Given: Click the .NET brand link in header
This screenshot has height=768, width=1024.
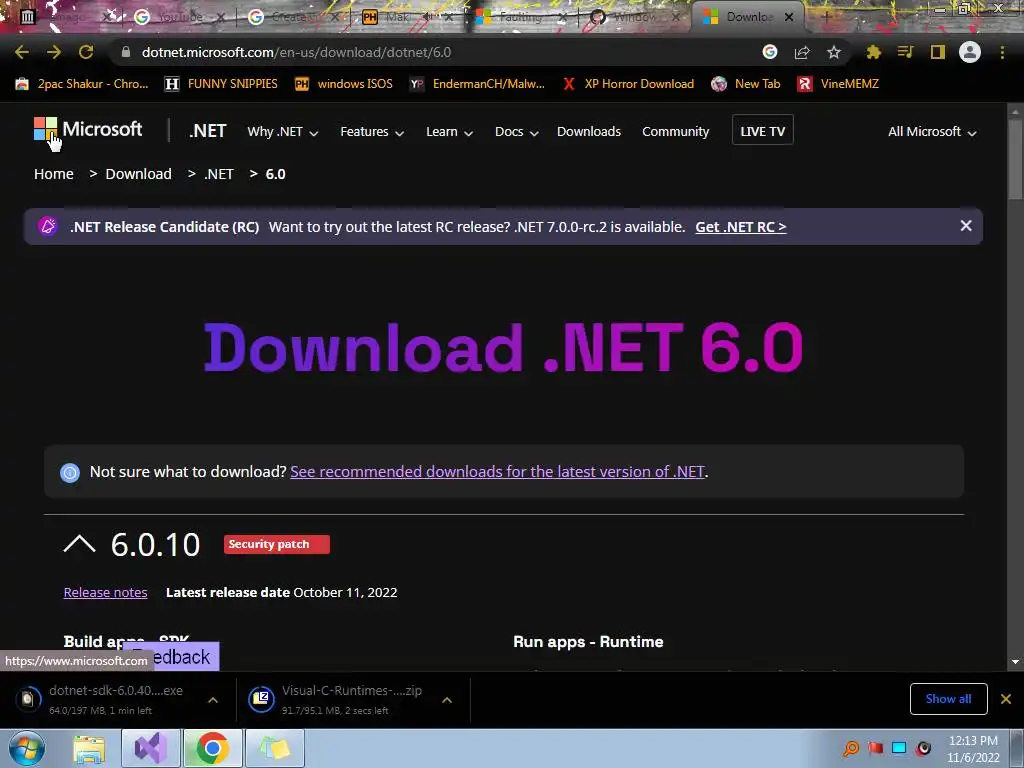Looking at the screenshot, I should pyautogui.click(x=208, y=131).
